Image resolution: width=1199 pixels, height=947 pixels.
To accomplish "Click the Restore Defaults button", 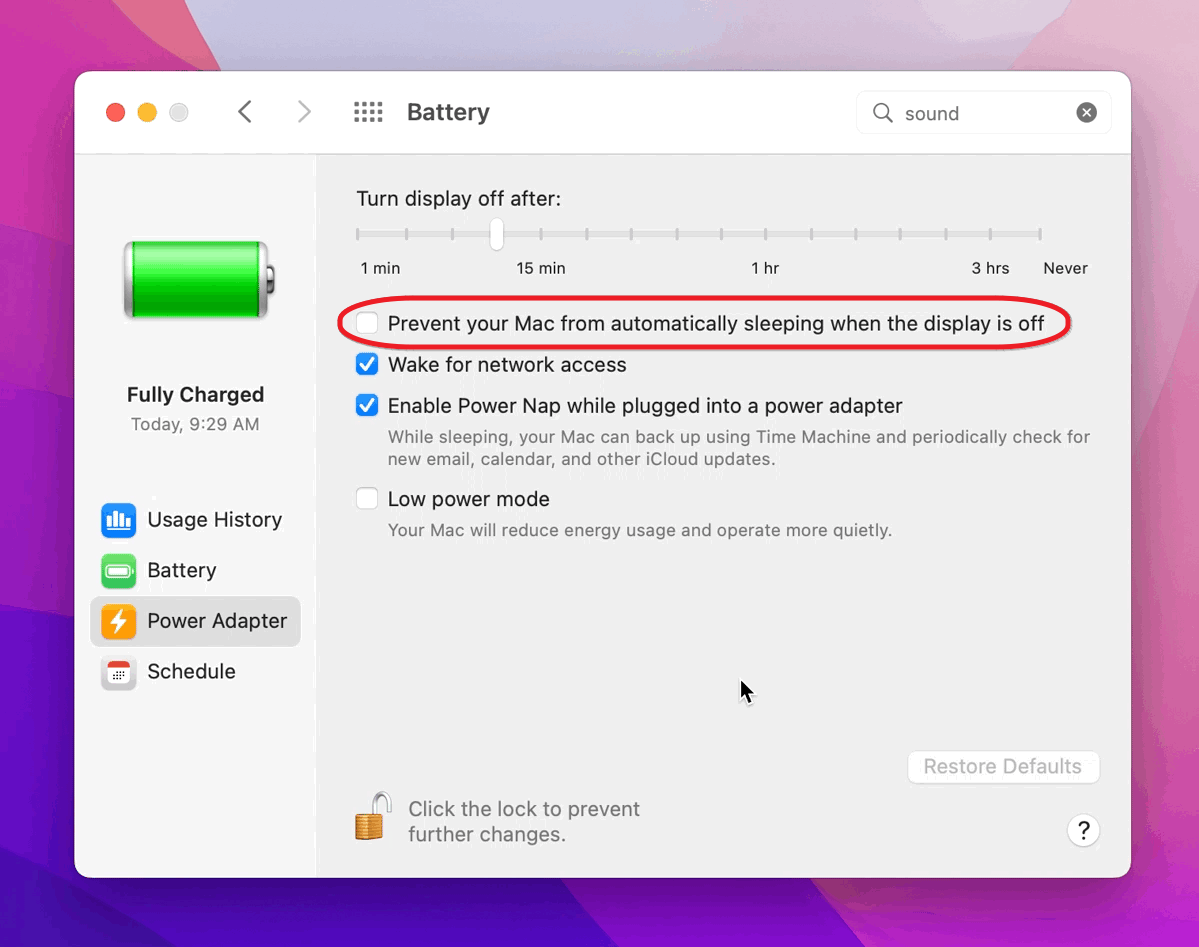I will pos(1003,766).
